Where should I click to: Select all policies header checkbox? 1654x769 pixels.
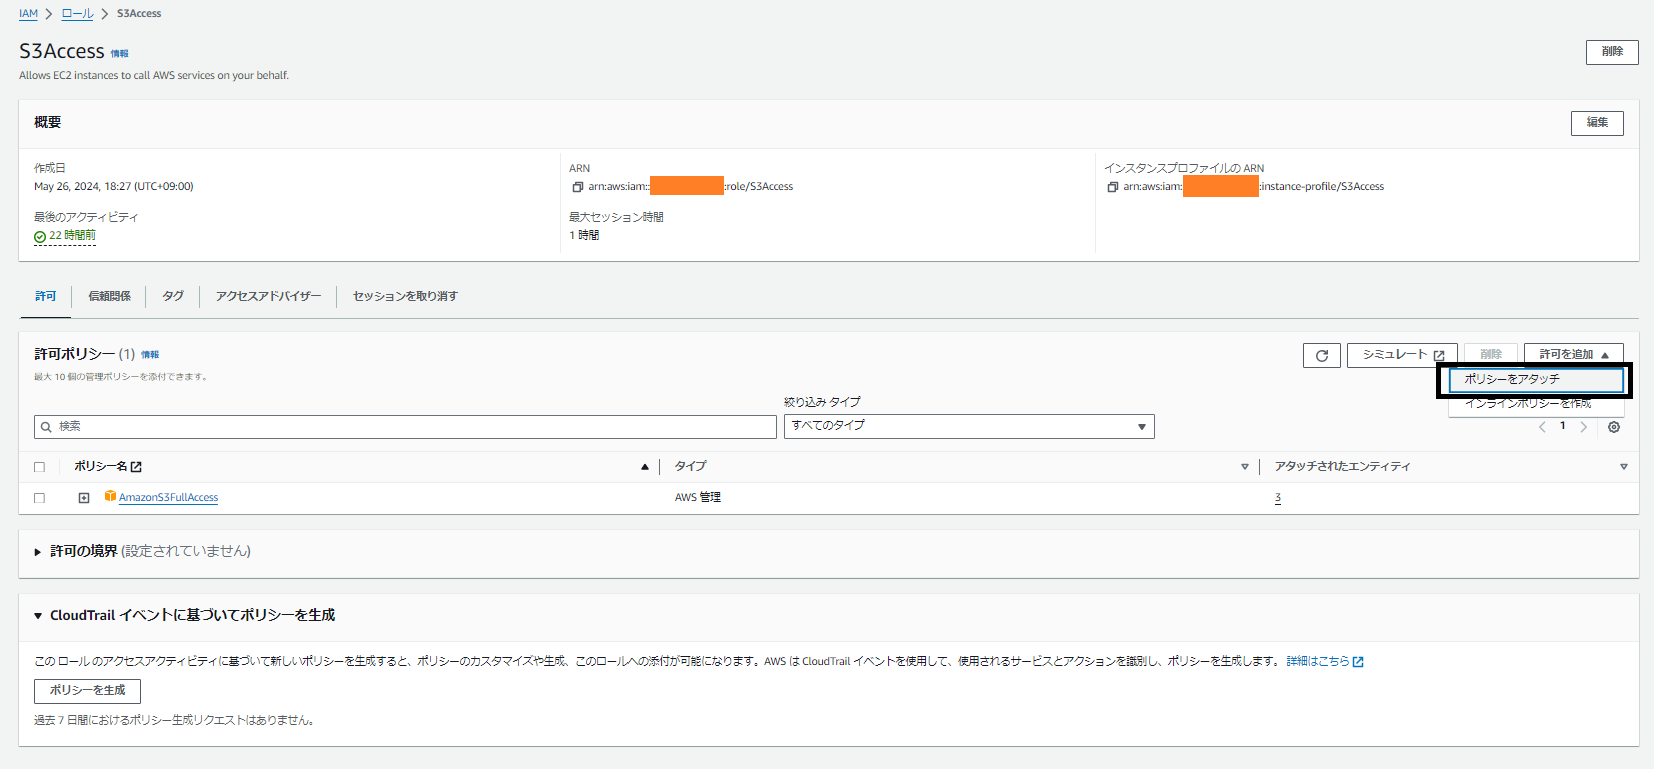pos(40,467)
